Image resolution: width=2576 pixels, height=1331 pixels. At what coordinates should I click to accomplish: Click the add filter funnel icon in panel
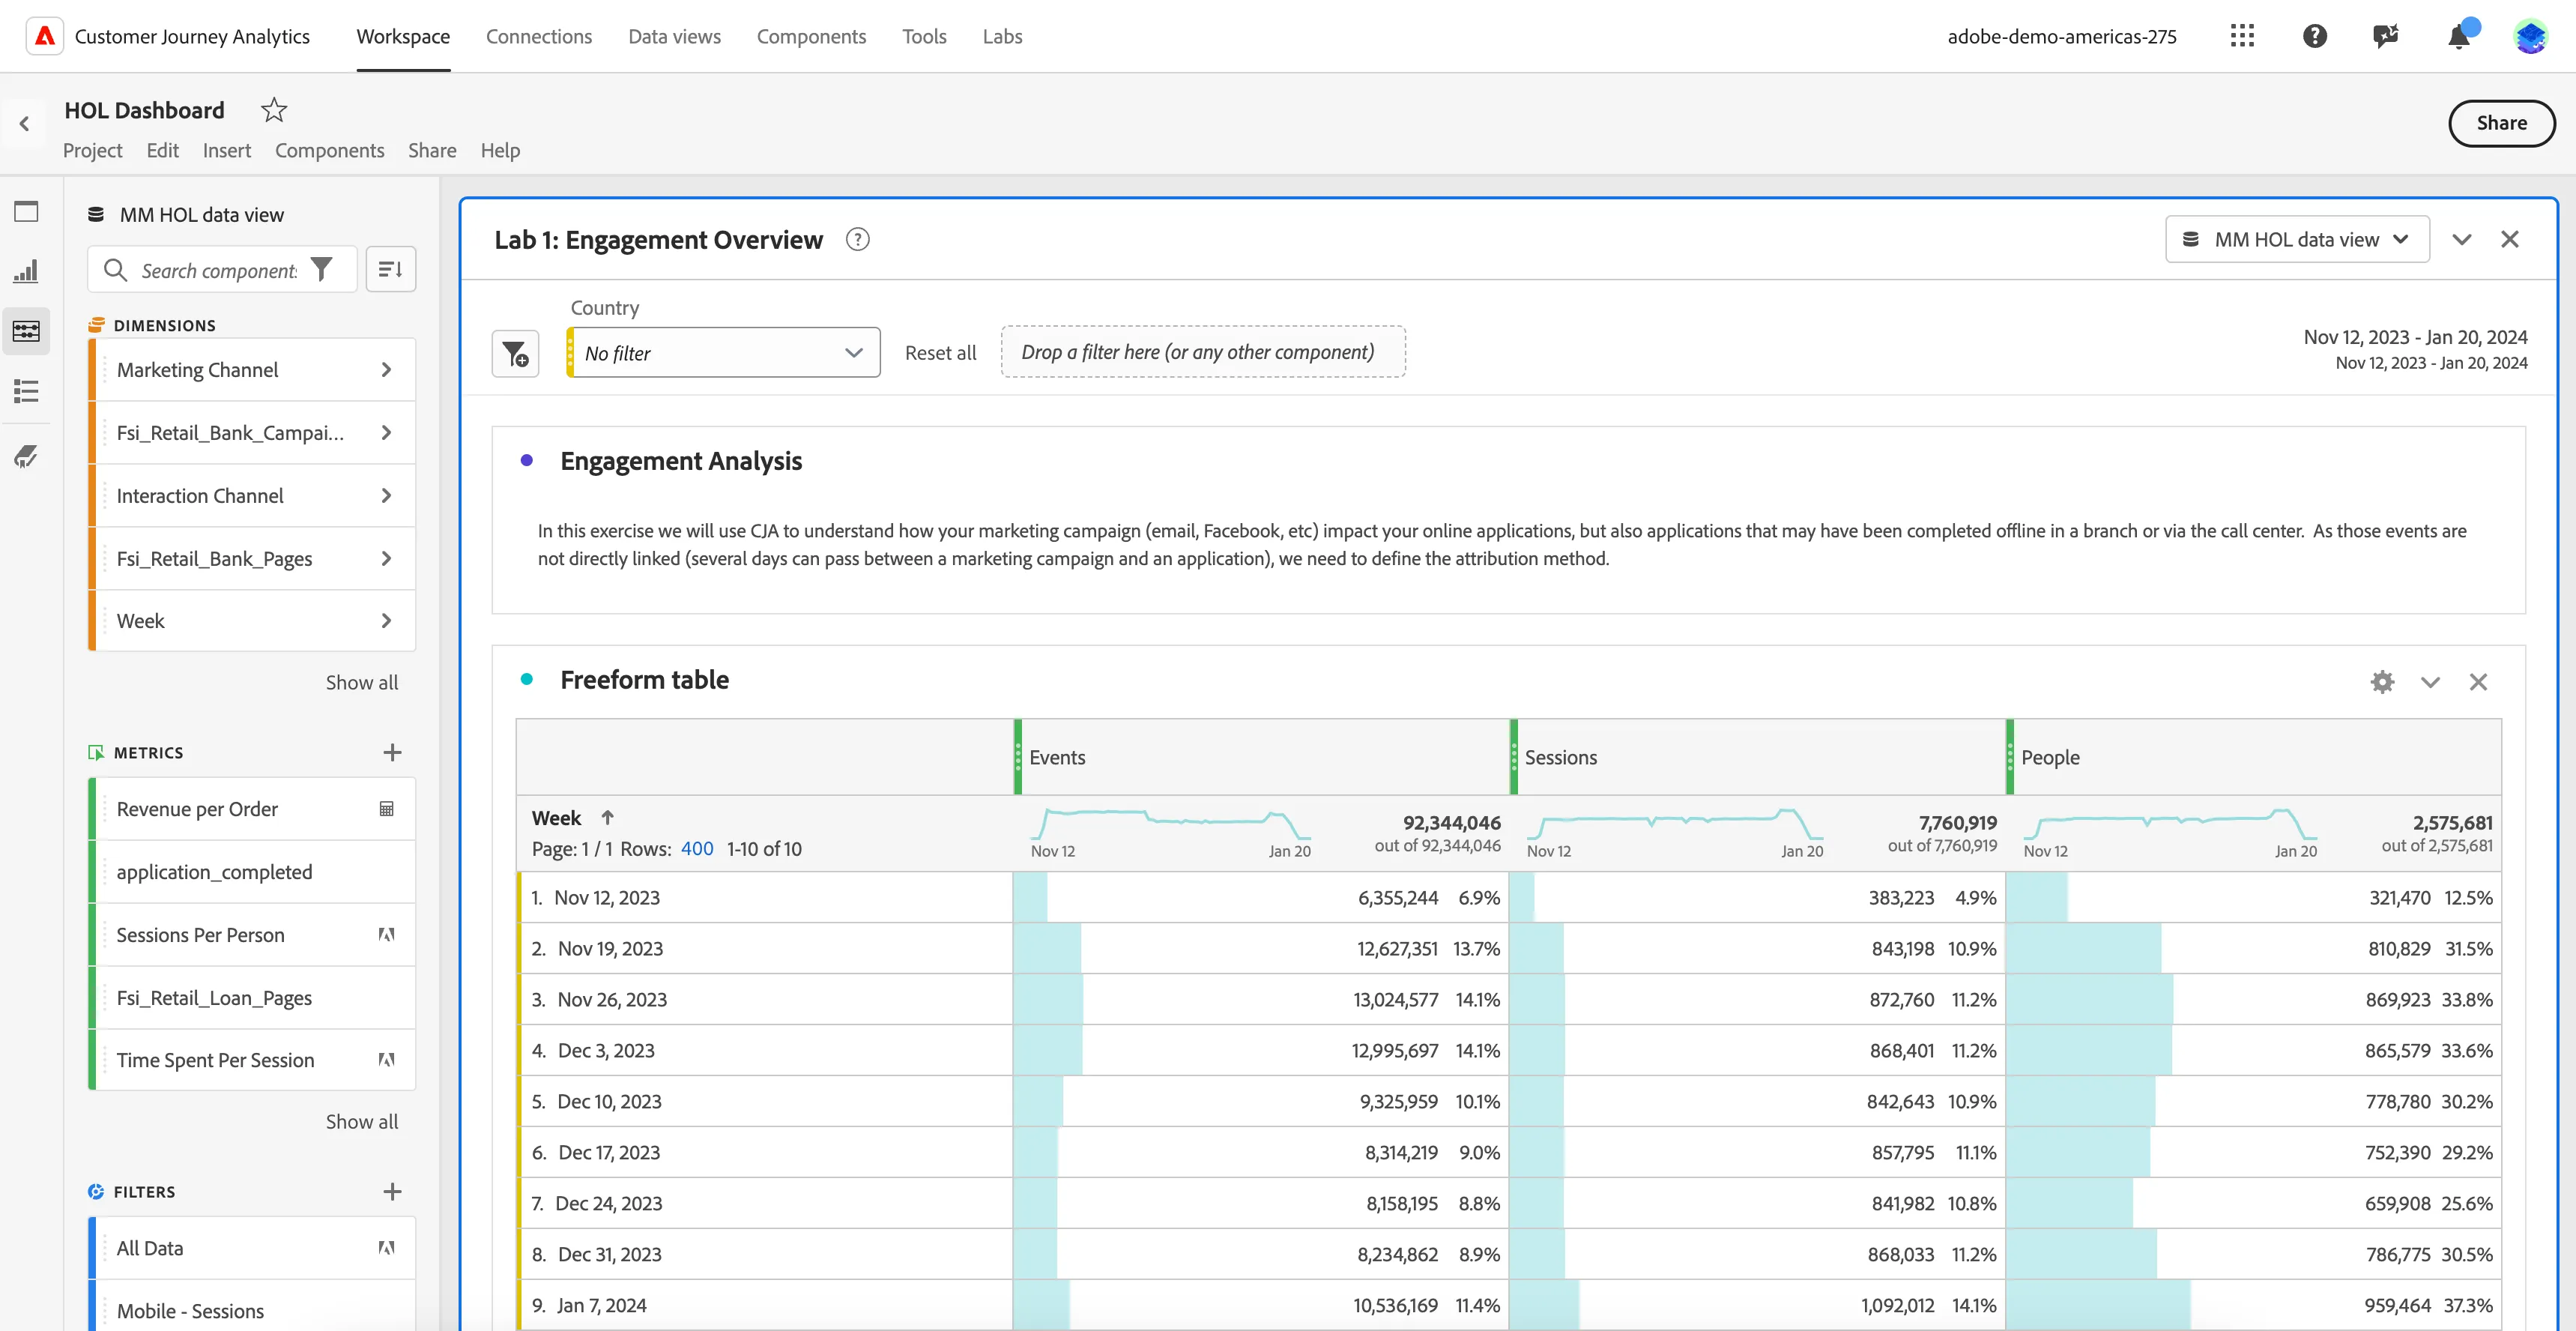(x=515, y=353)
